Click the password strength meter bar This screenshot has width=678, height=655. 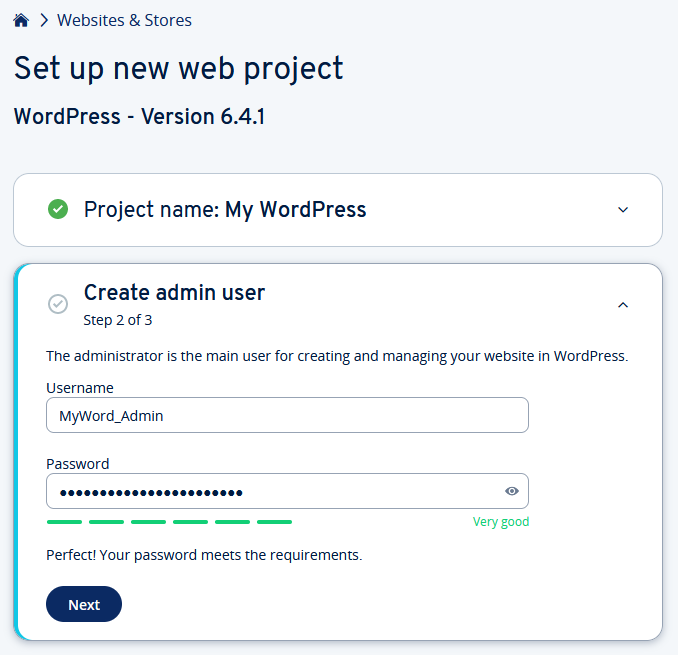(x=170, y=522)
